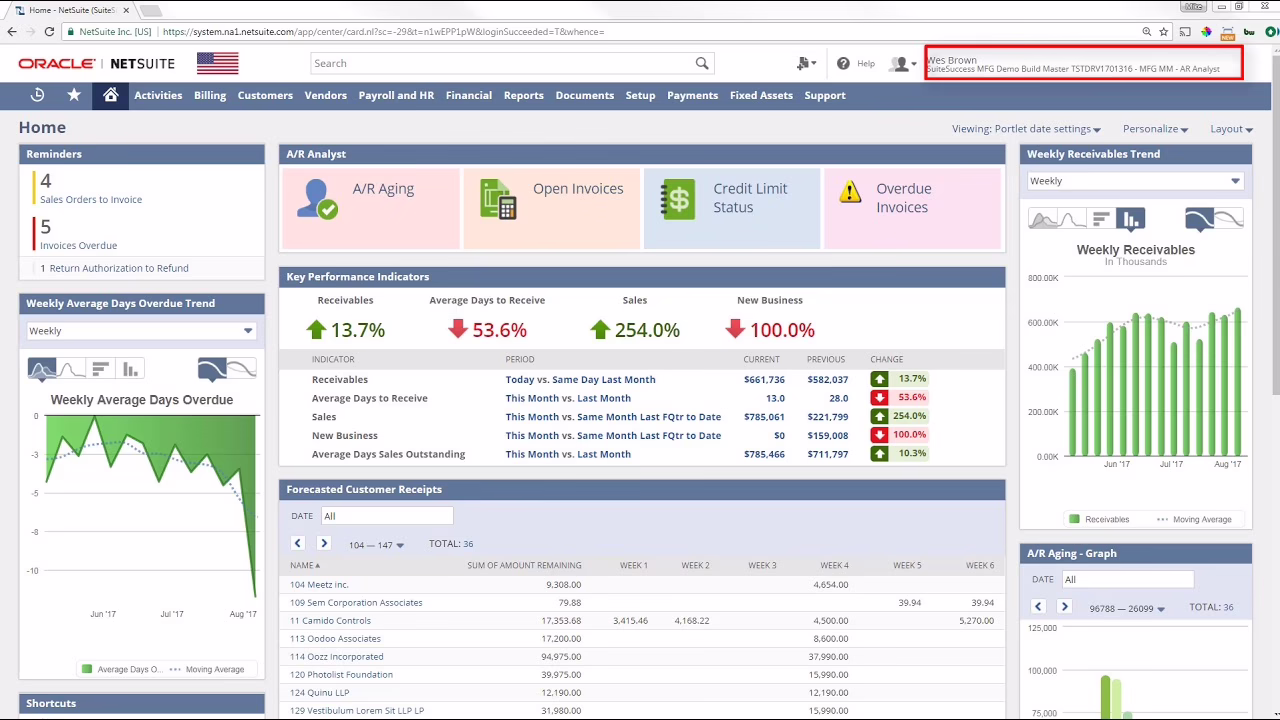1280x720 pixels.
Task: Open customer 11 Camido Controls
Action: pos(330,621)
